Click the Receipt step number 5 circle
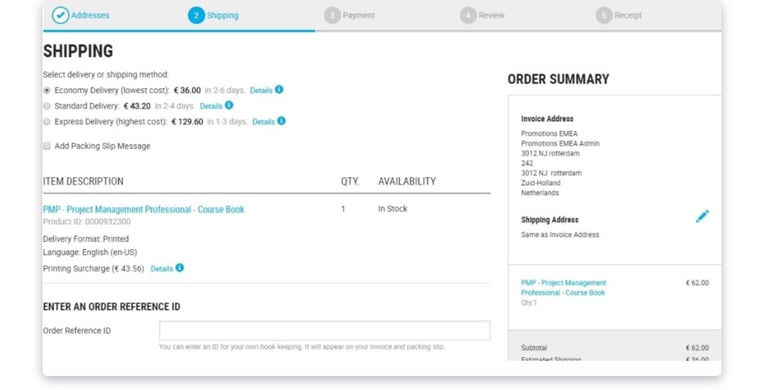Viewport: 768px width, 390px height. coord(604,15)
